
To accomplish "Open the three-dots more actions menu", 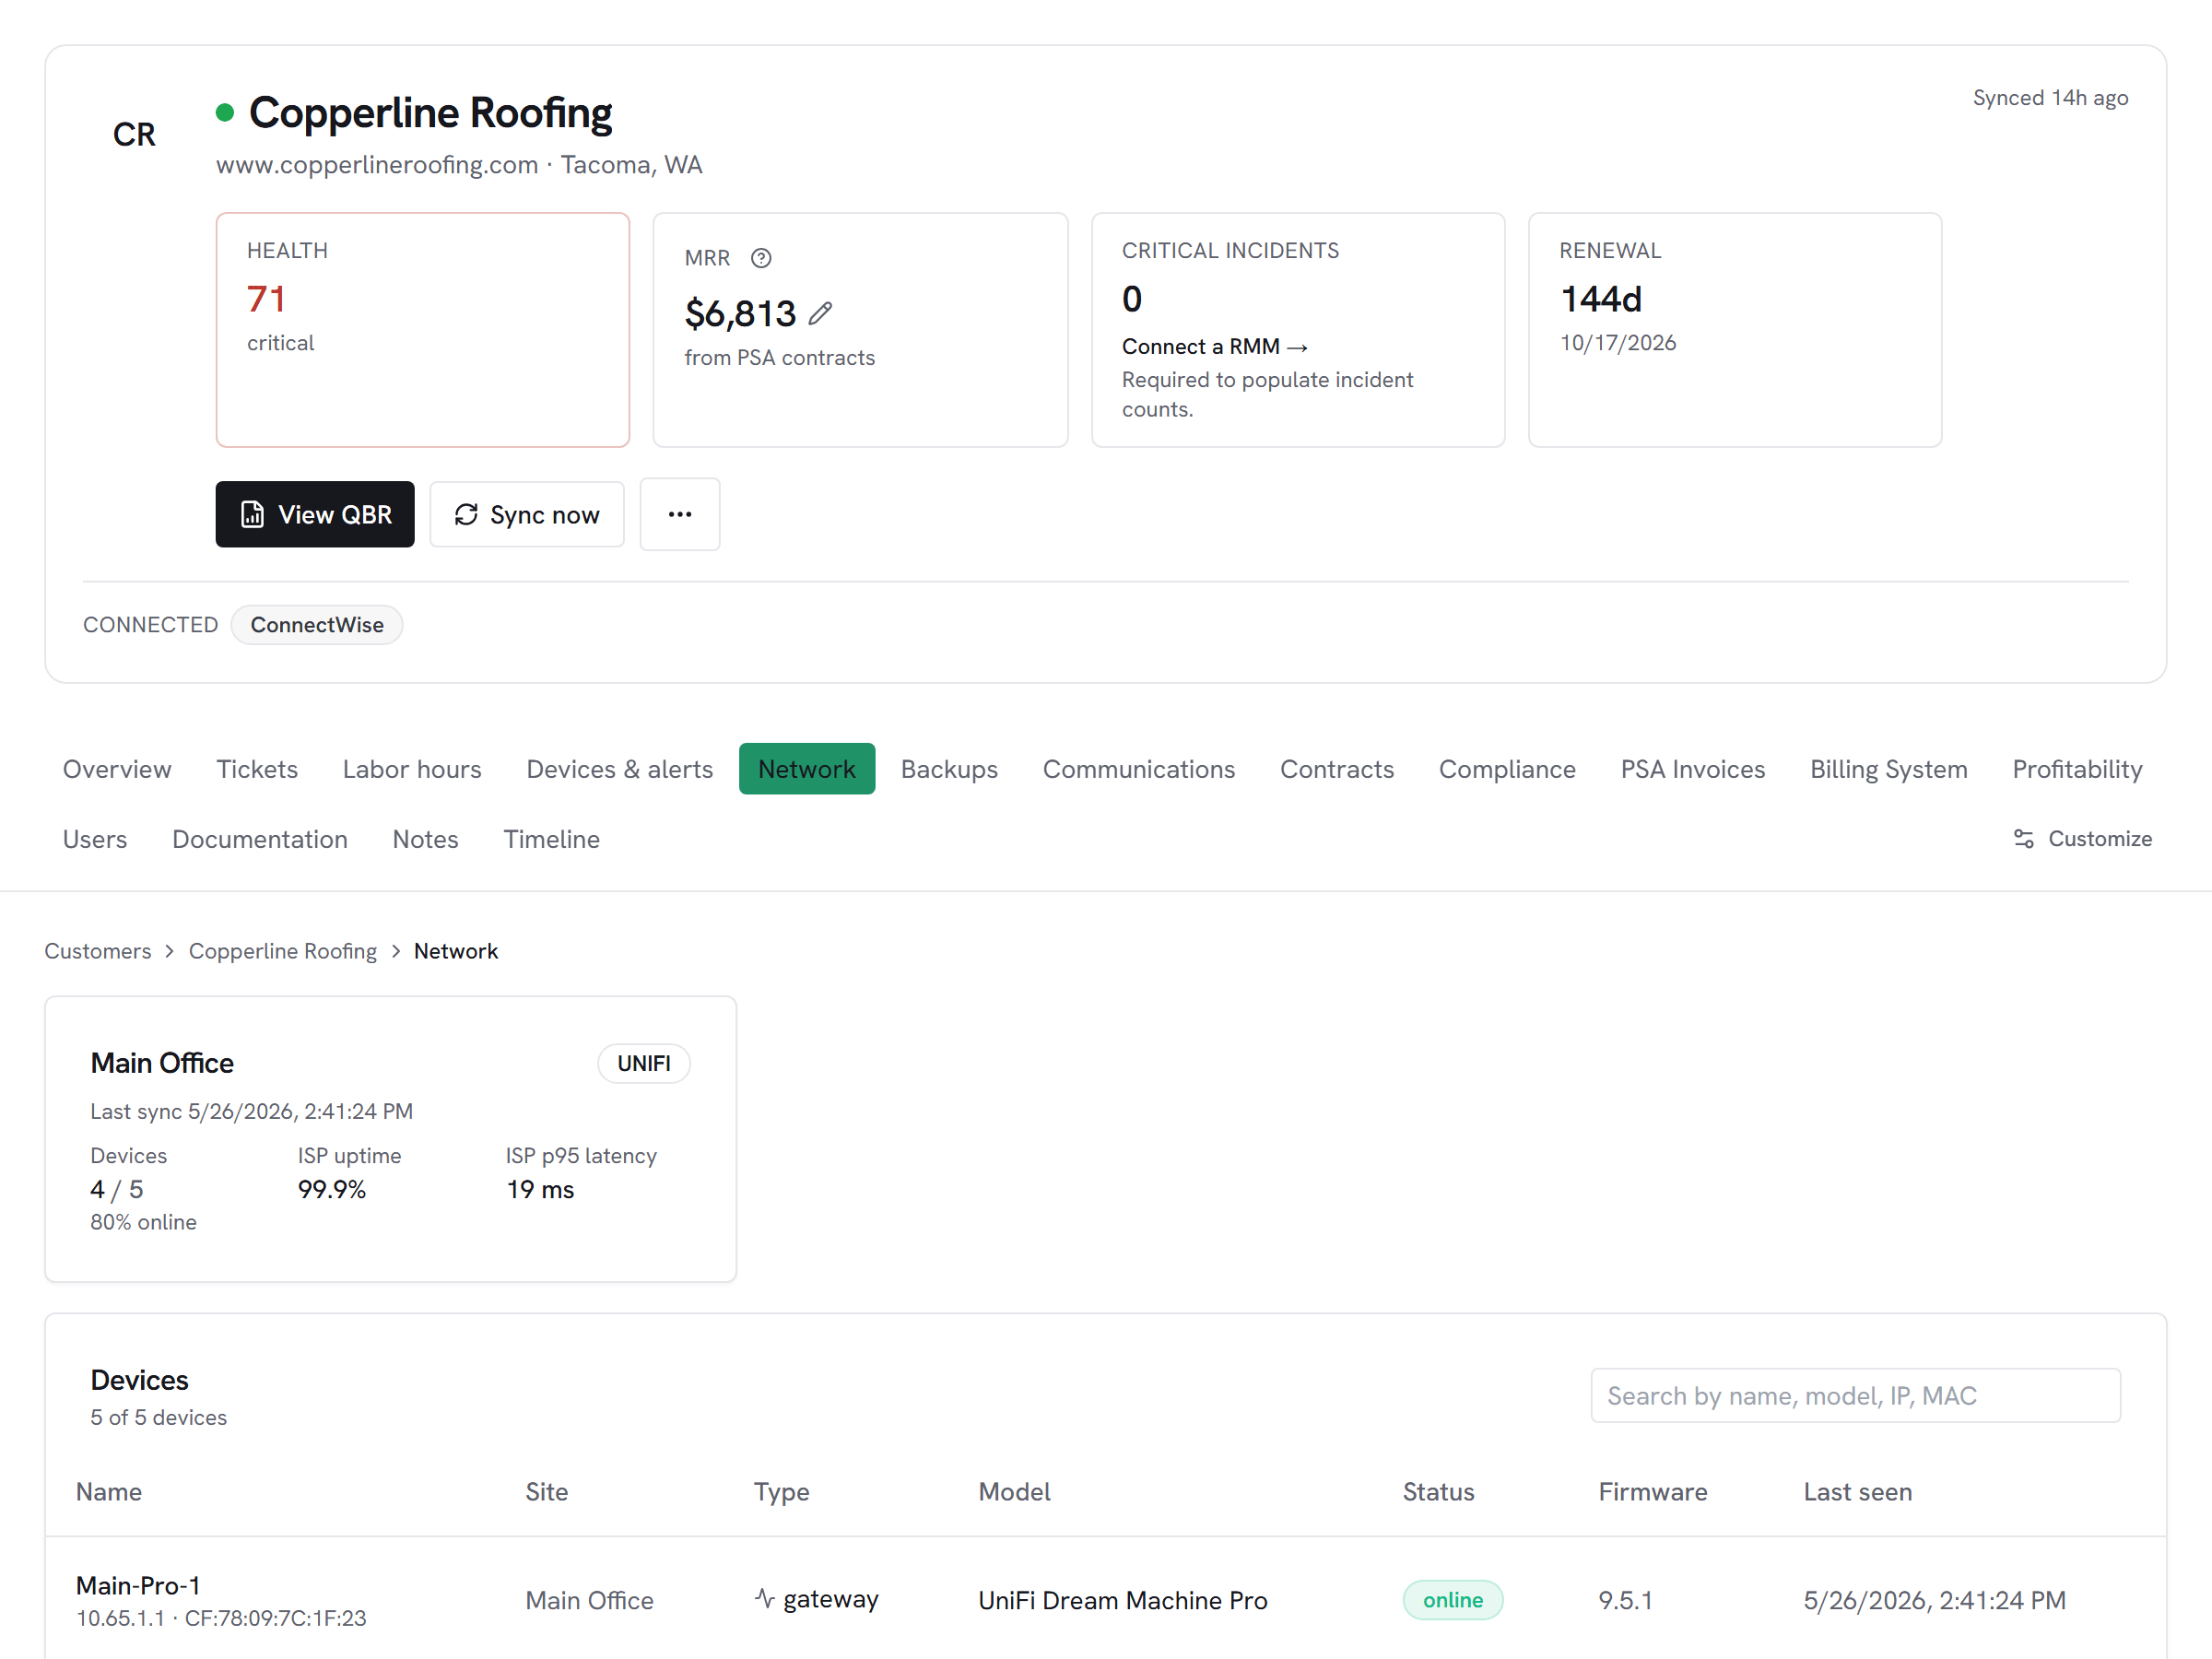I will [680, 514].
